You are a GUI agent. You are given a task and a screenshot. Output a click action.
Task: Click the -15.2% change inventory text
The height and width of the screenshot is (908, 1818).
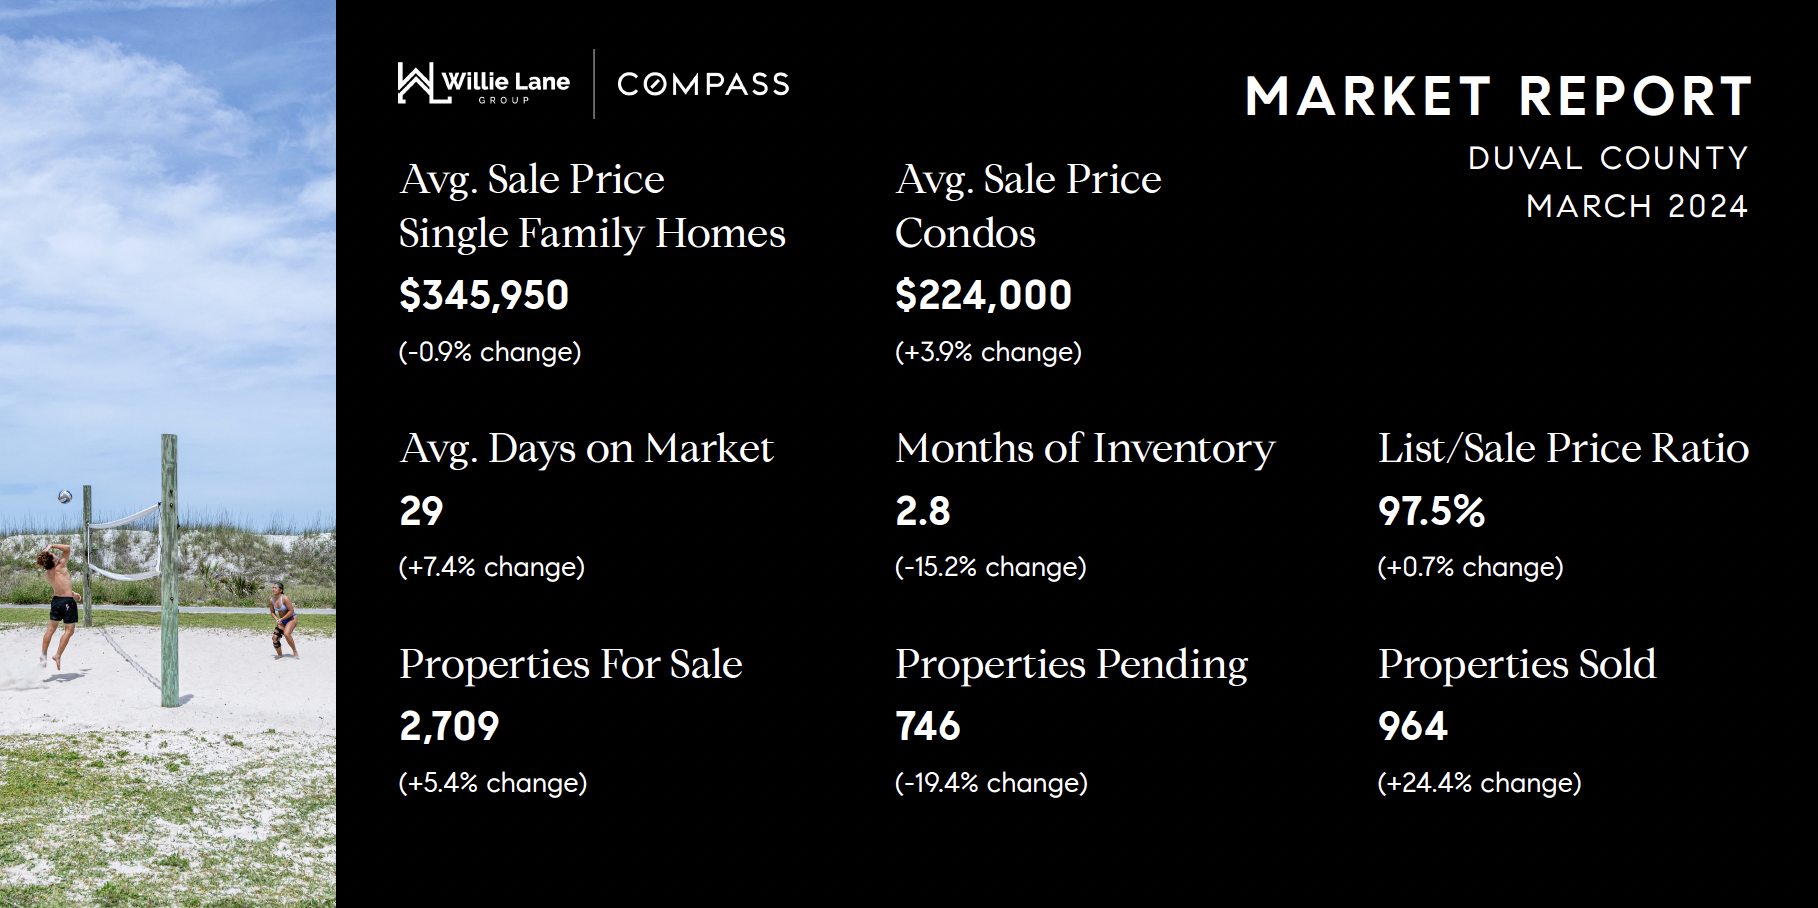point(990,567)
